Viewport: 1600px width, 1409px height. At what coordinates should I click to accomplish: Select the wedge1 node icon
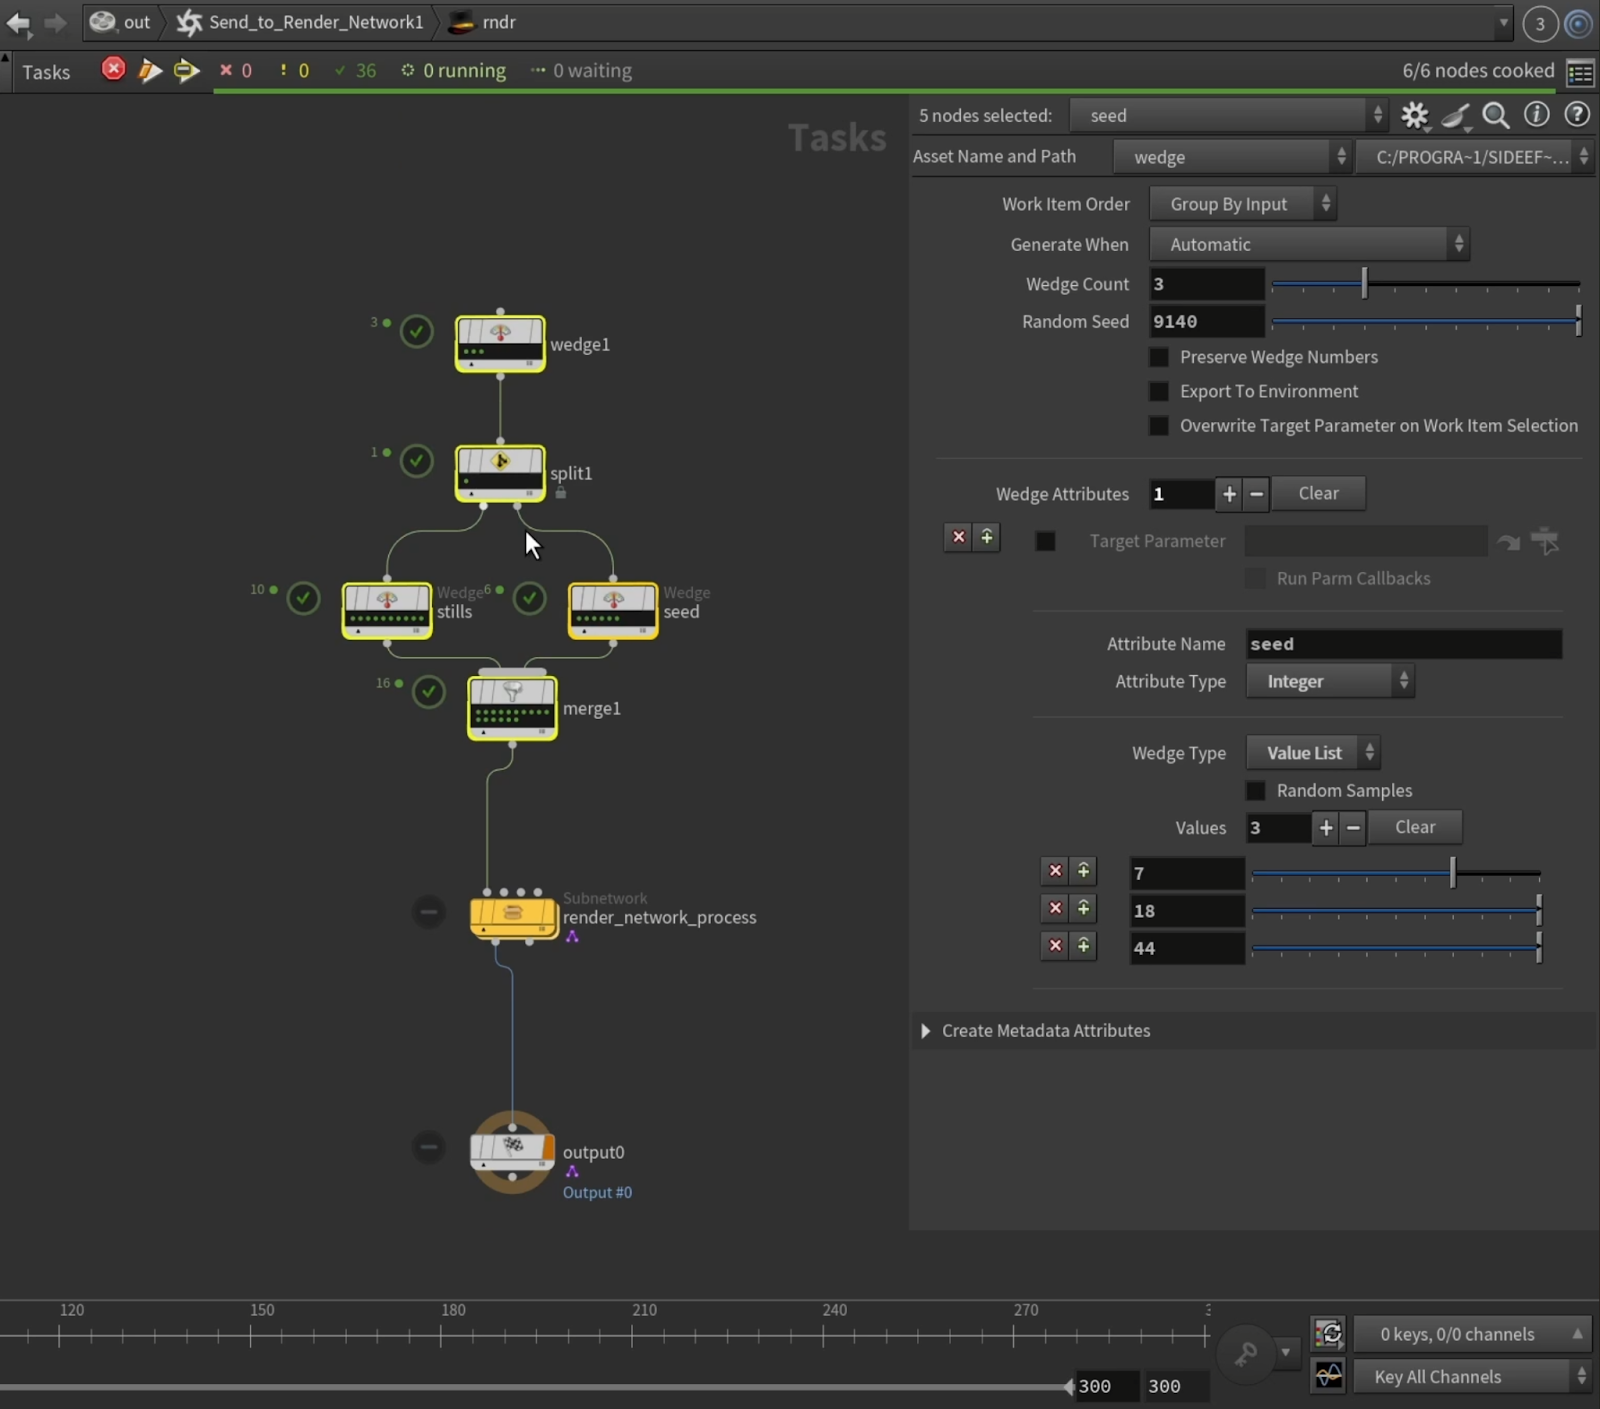tap(500, 343)
